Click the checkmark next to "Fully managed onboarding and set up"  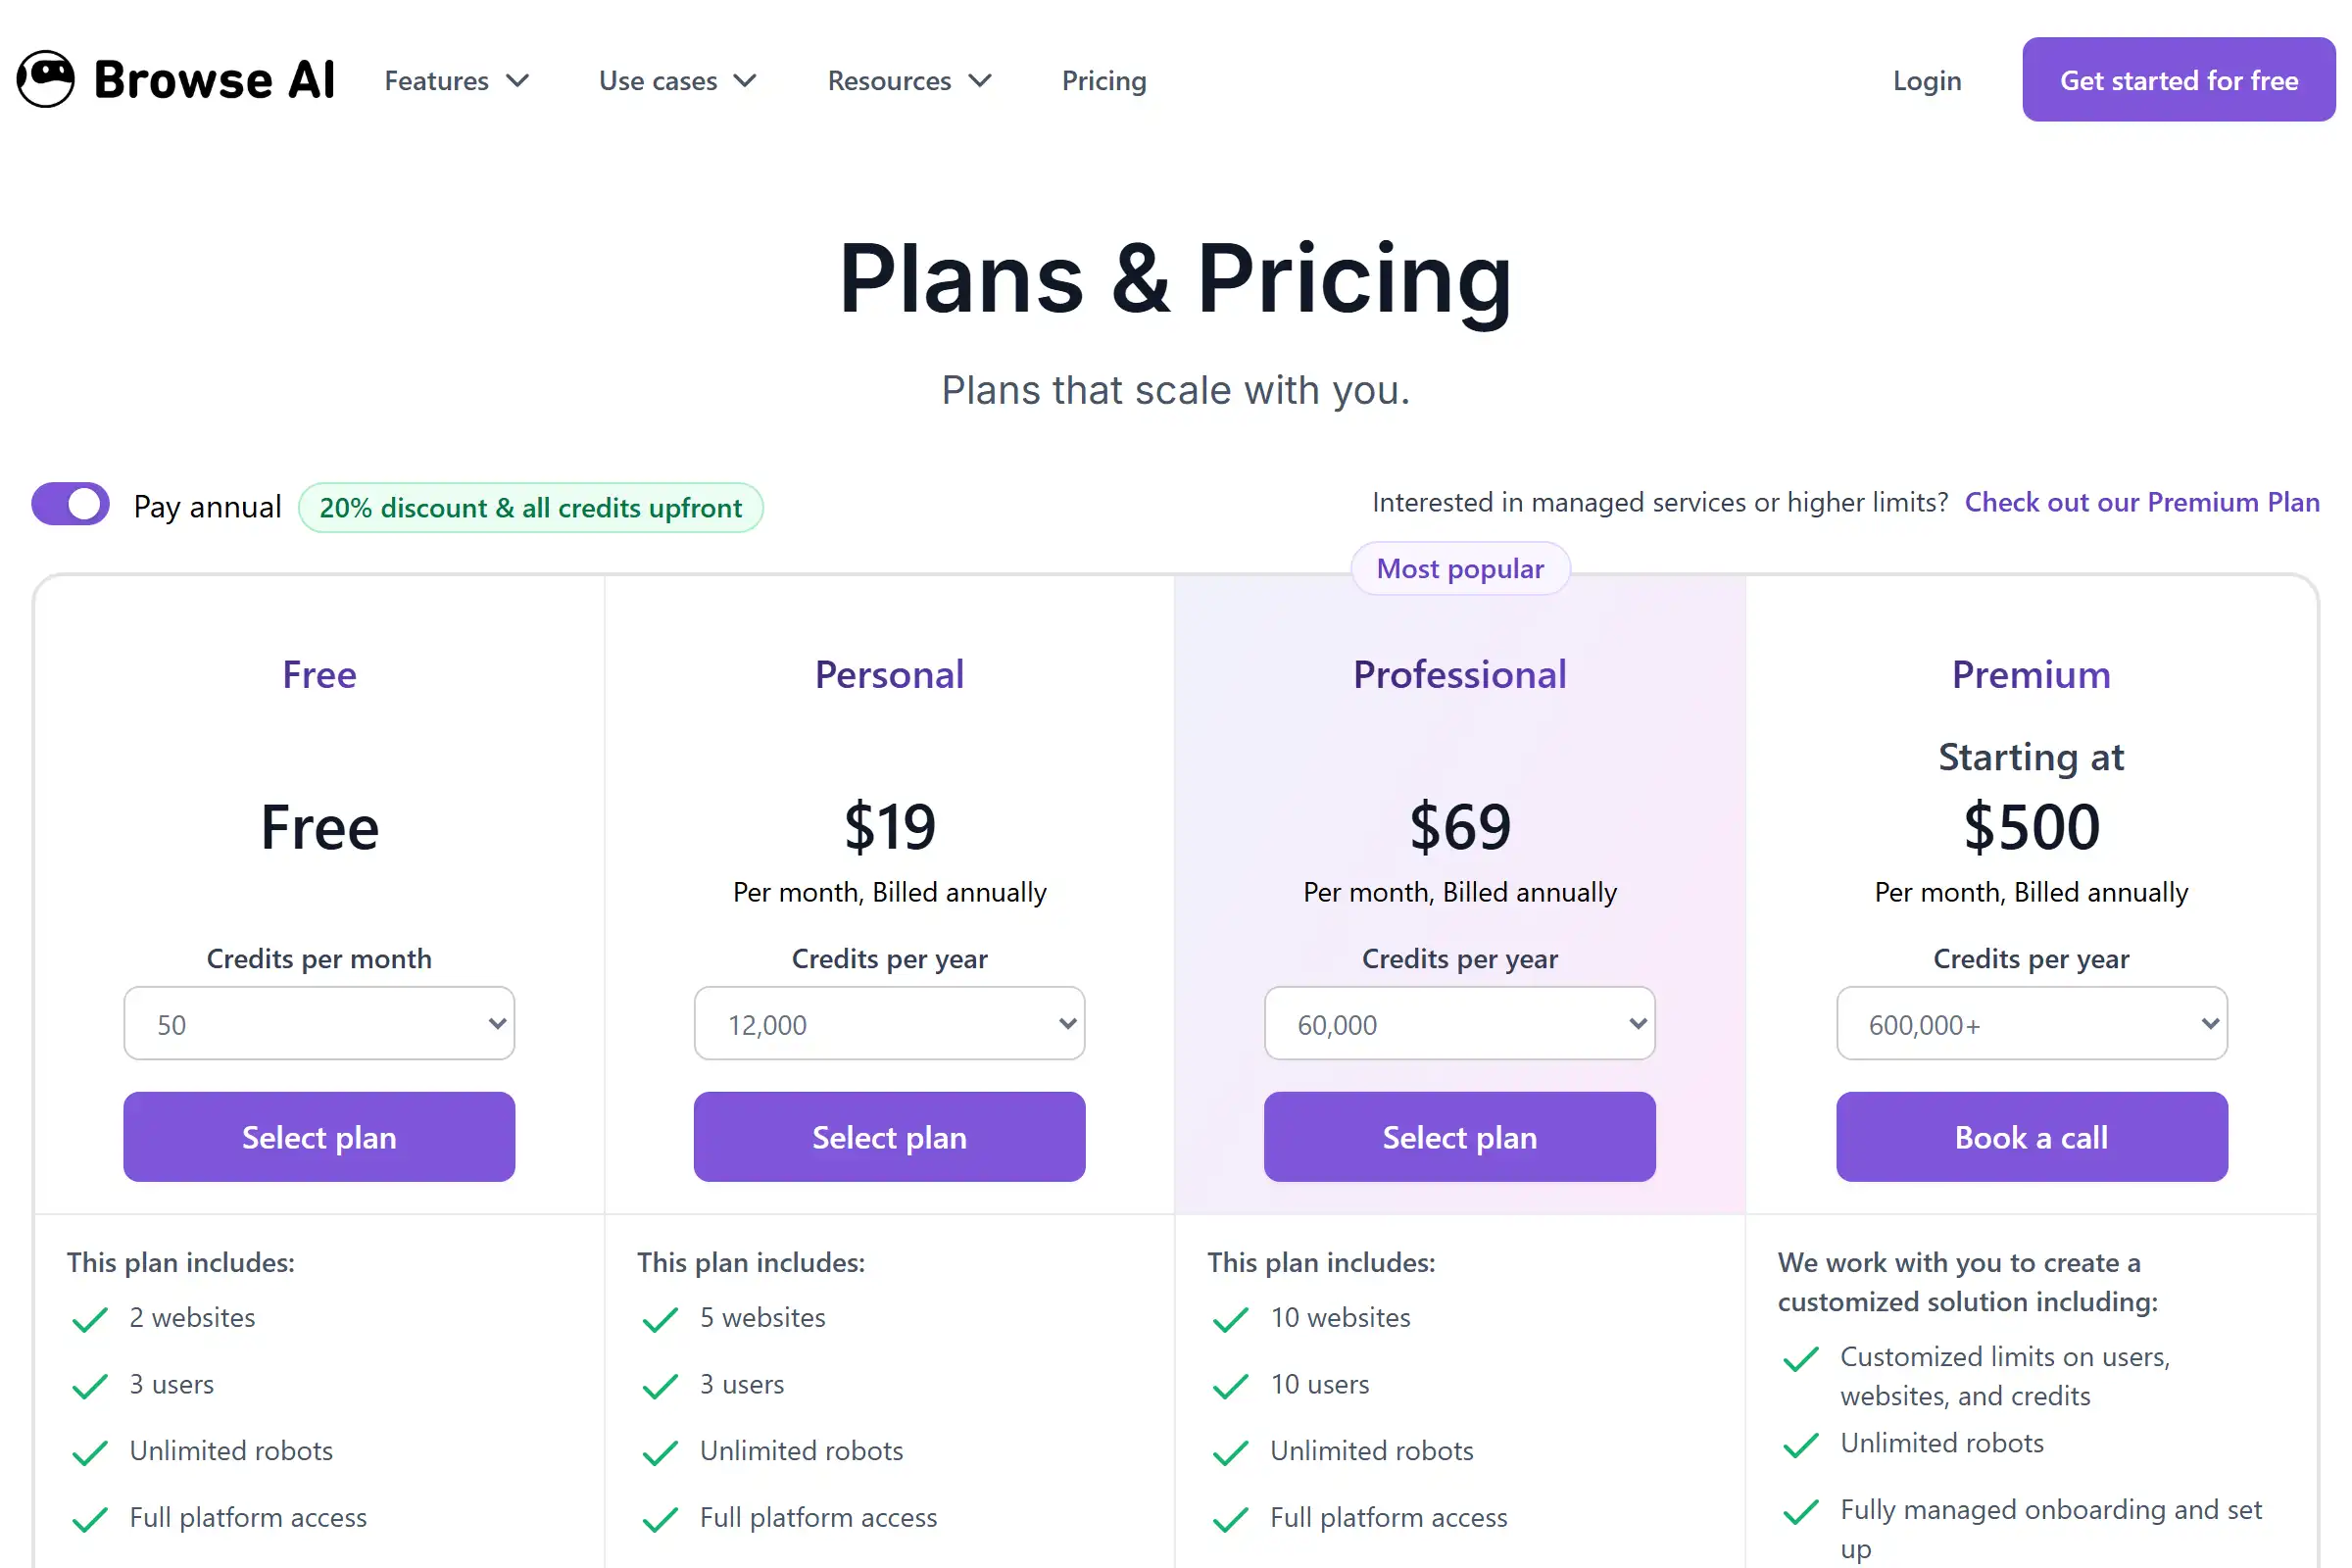click(1801, 1512)
